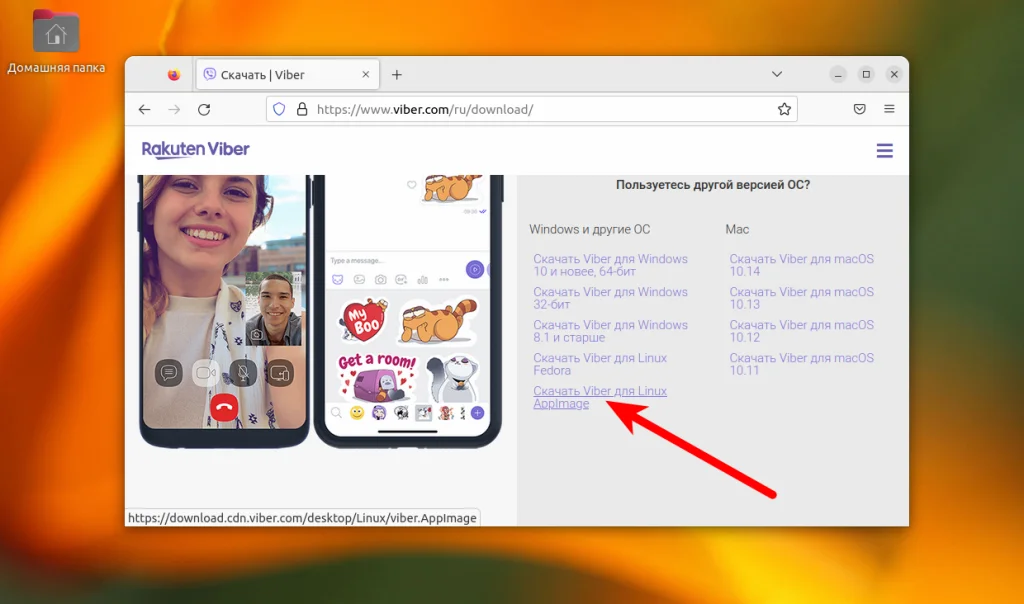Open Firefox application menu
The image size is (1024, 604).
(x=889, y=109)
